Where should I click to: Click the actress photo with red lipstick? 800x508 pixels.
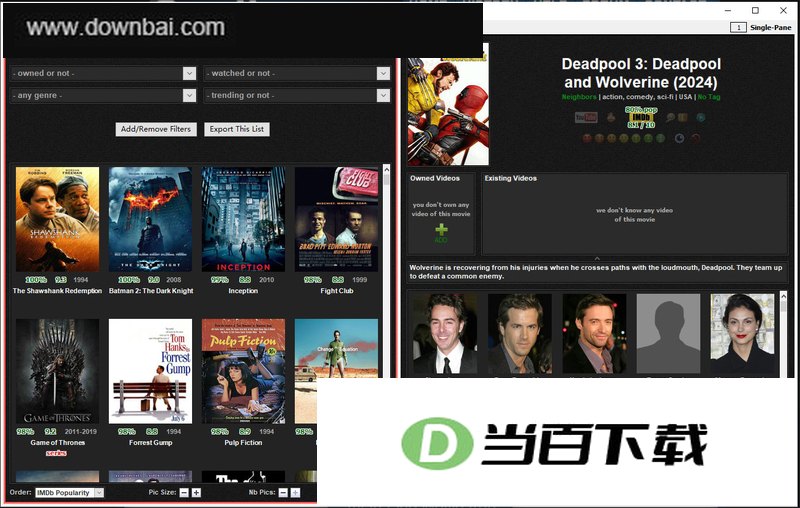tap(742, 334)
